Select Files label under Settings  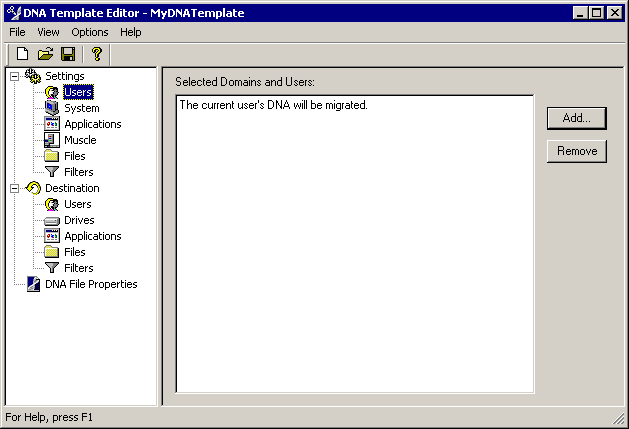[x=75, y=156]
